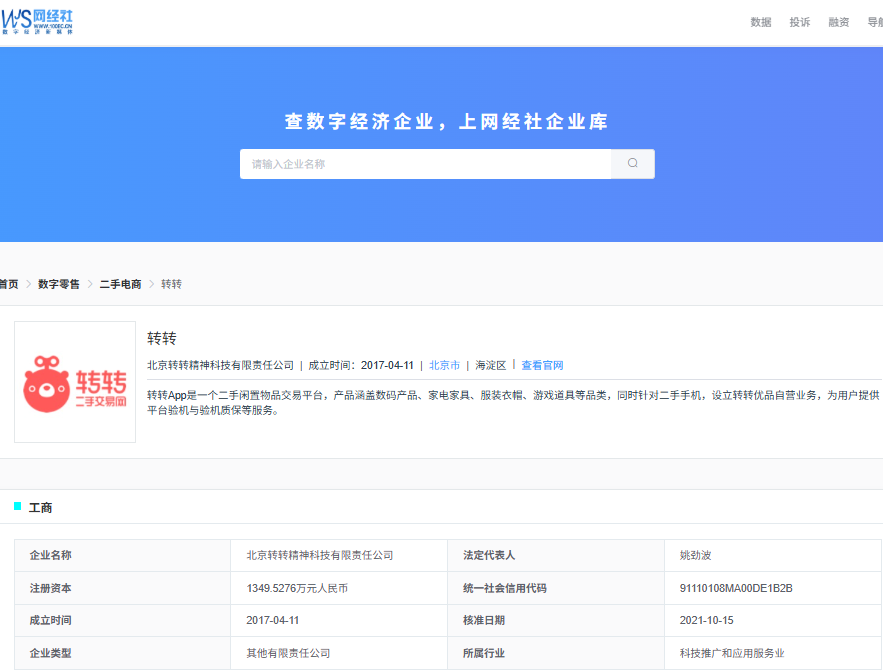The height and width of the screenshot is (671, 883).
Task: Click the 转转 company logo thumbnail
Action: pyautogui.click(x=75, y=382)
